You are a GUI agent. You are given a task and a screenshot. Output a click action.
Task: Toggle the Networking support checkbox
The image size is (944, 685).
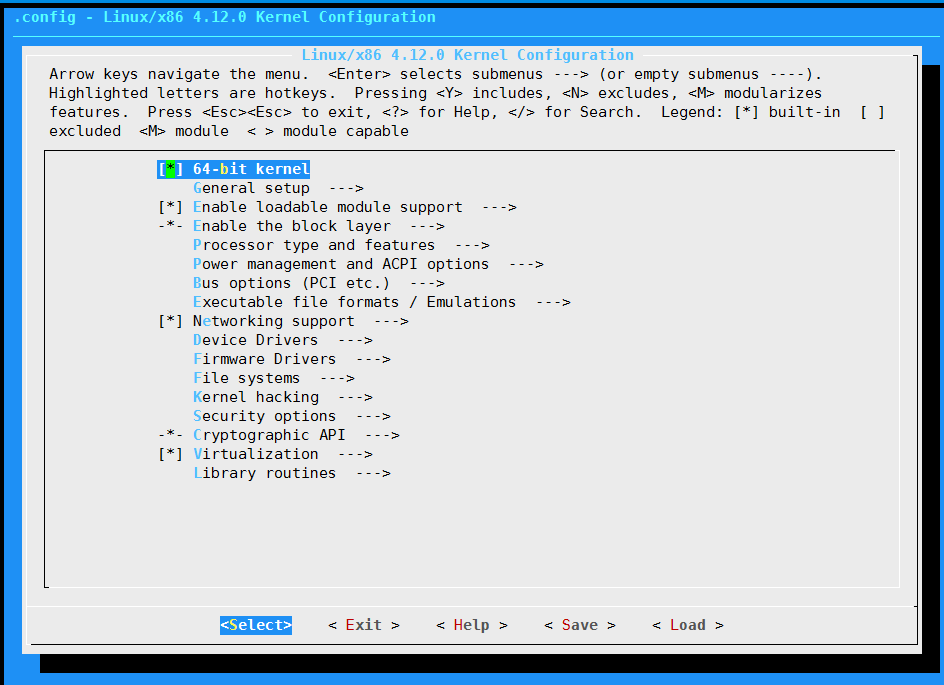pyautogui.click(x=170, y=321)
